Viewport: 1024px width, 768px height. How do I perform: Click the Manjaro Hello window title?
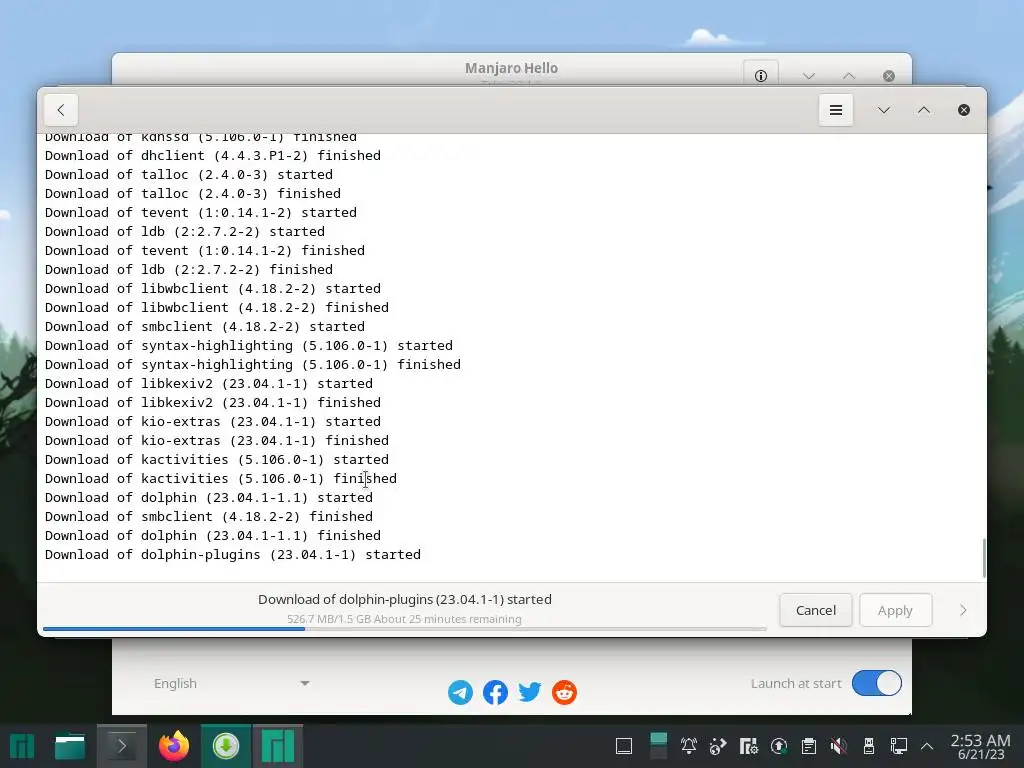coord(511,68)
